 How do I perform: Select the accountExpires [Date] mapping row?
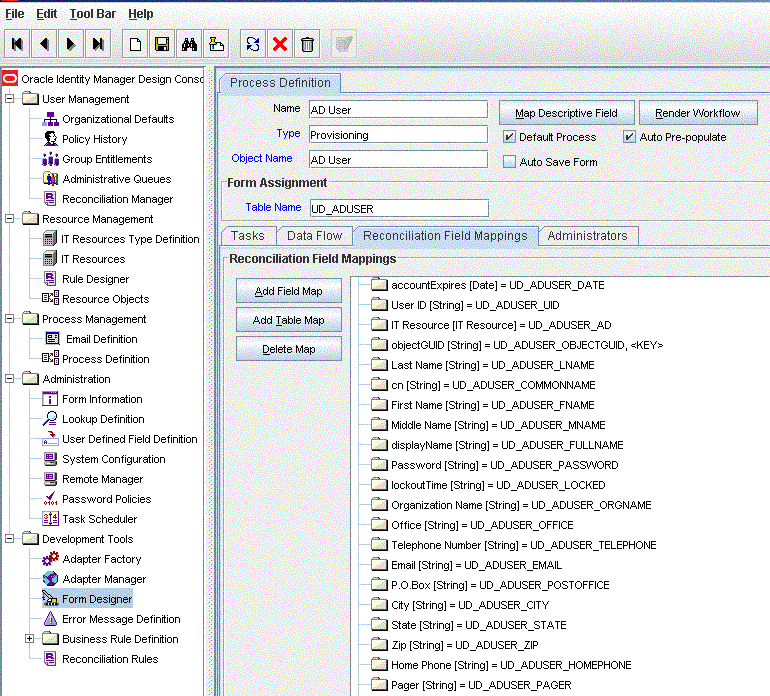[x=488, y=285]
